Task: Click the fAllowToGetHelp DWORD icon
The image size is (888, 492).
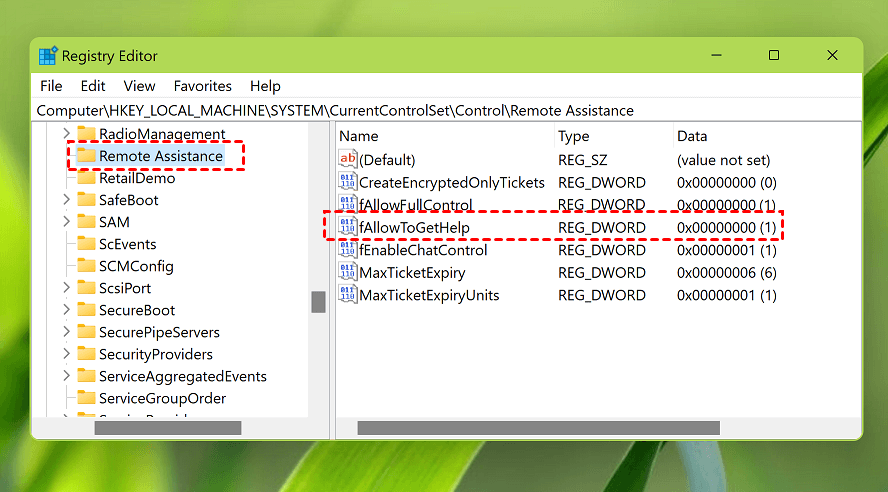Action: [348, 228]
